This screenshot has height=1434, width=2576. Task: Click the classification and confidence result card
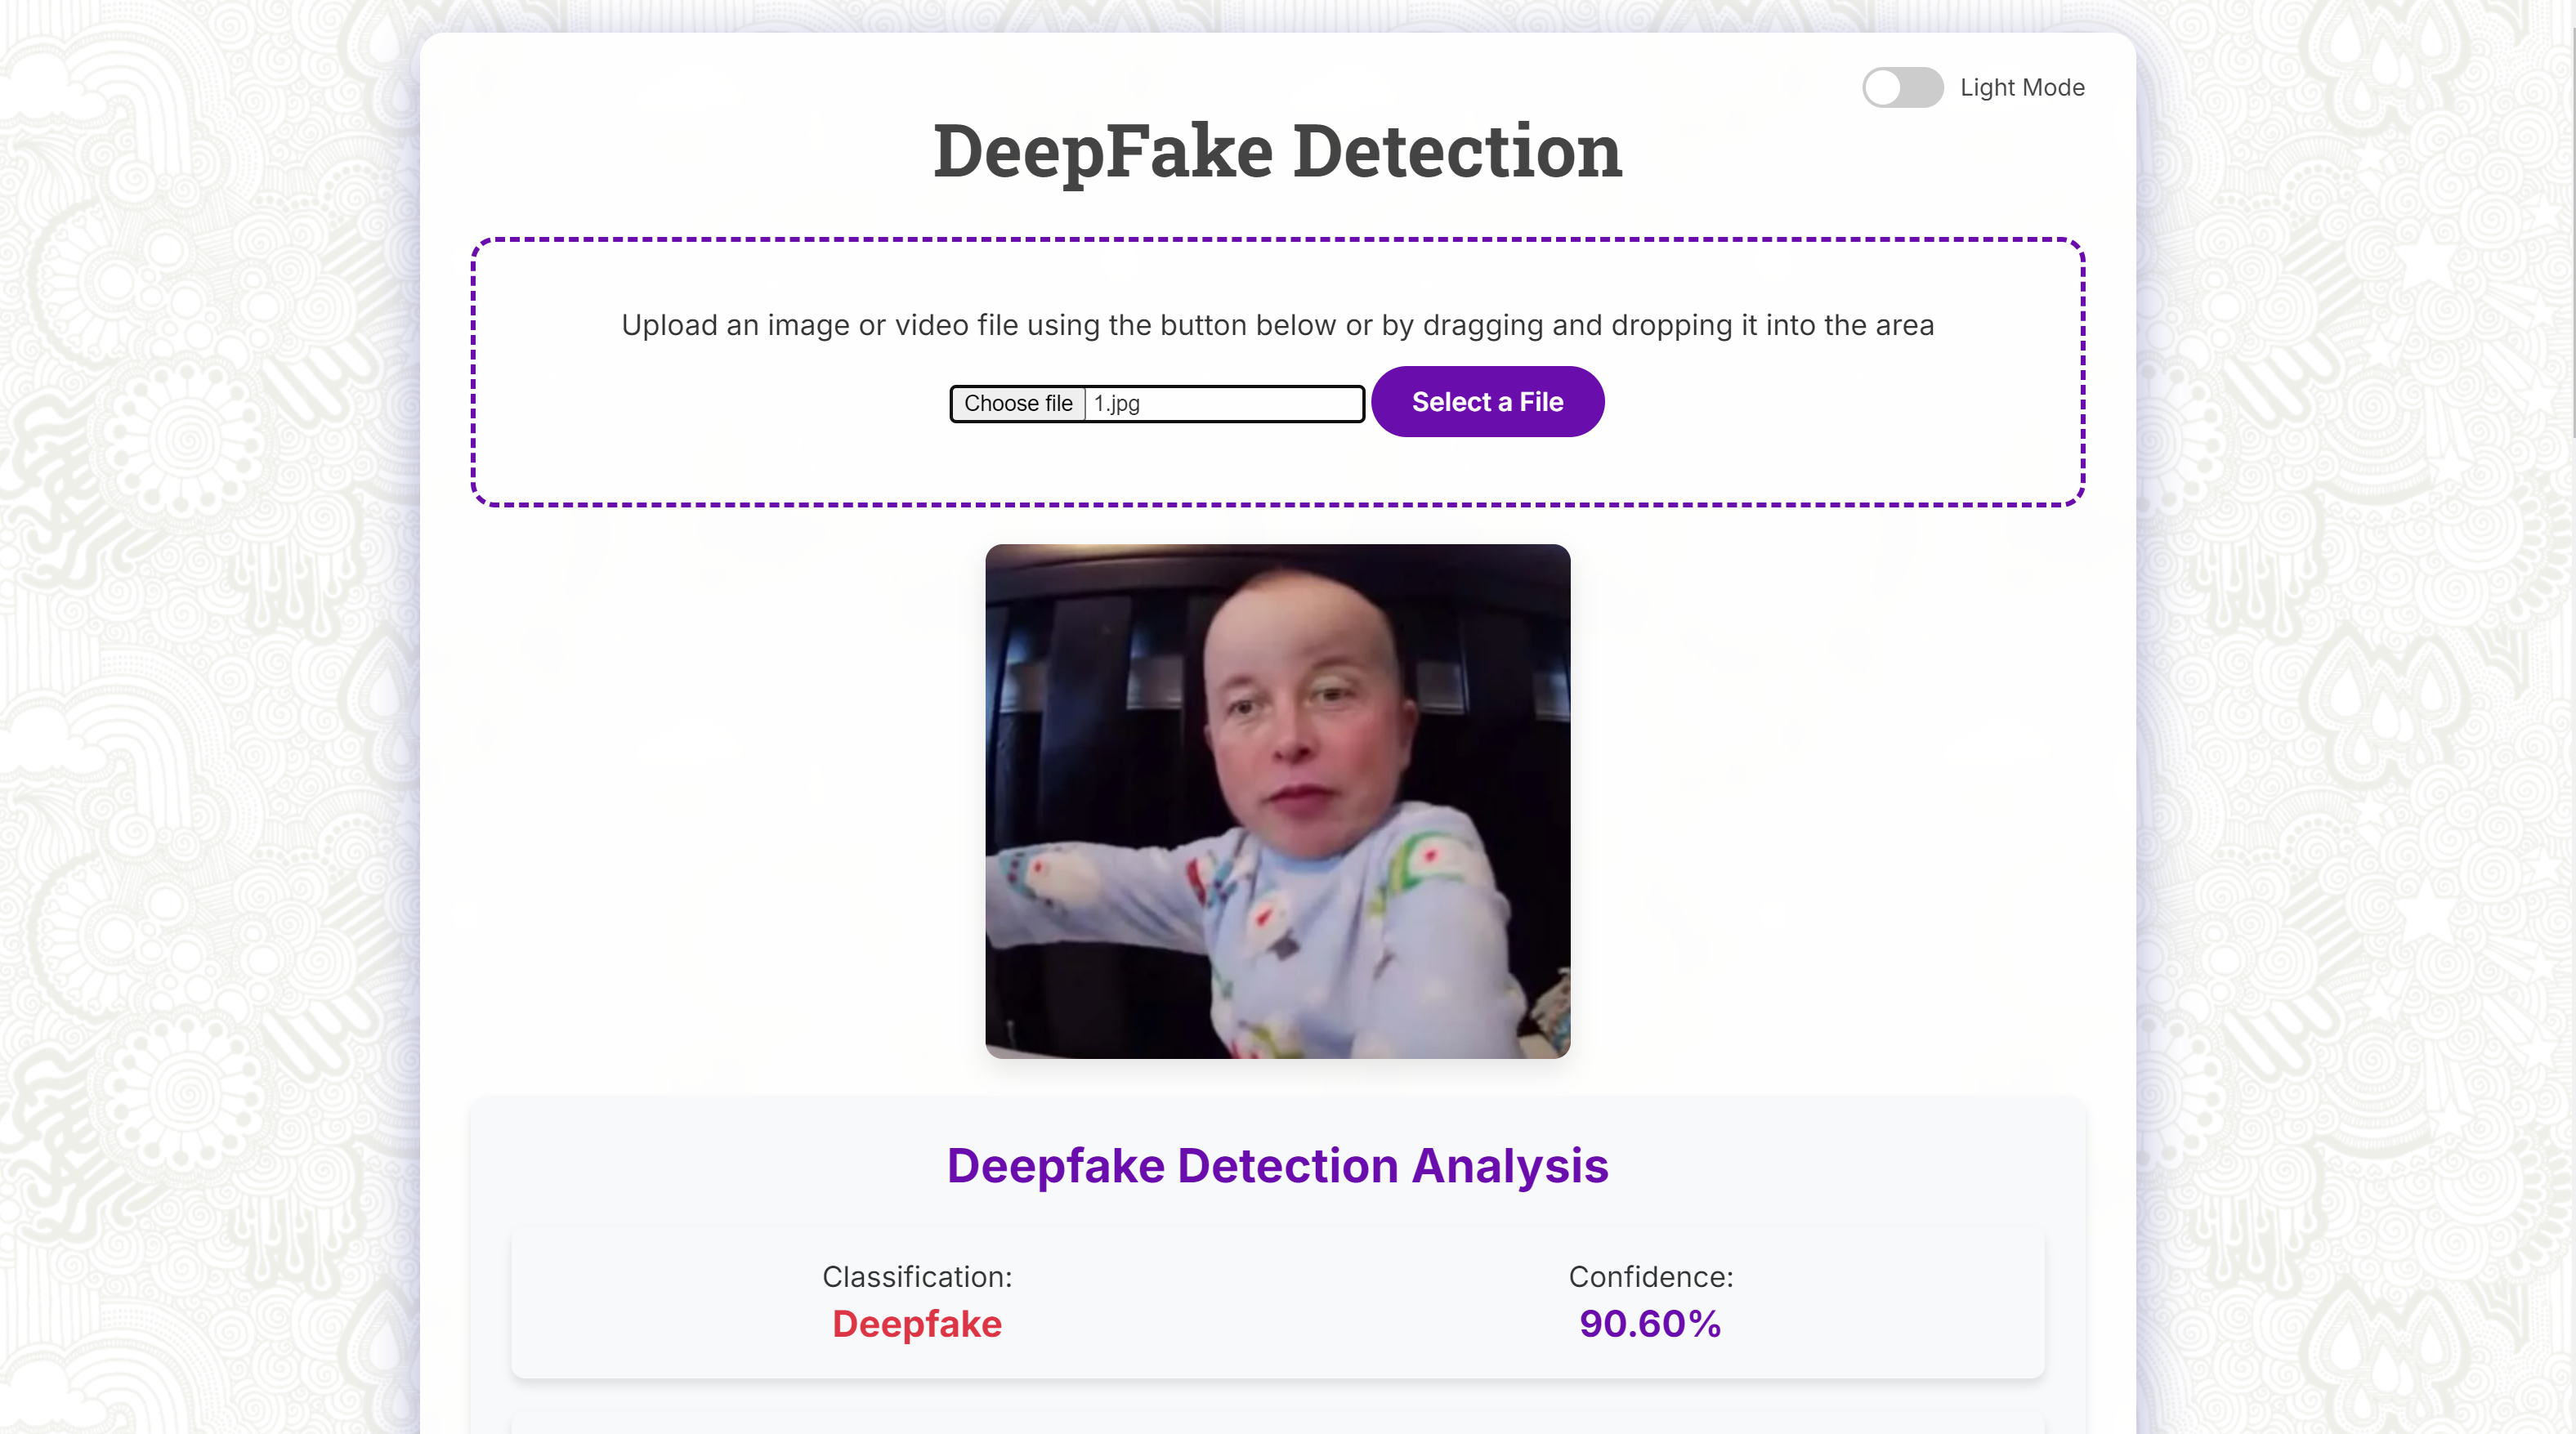[1277, 1305]
